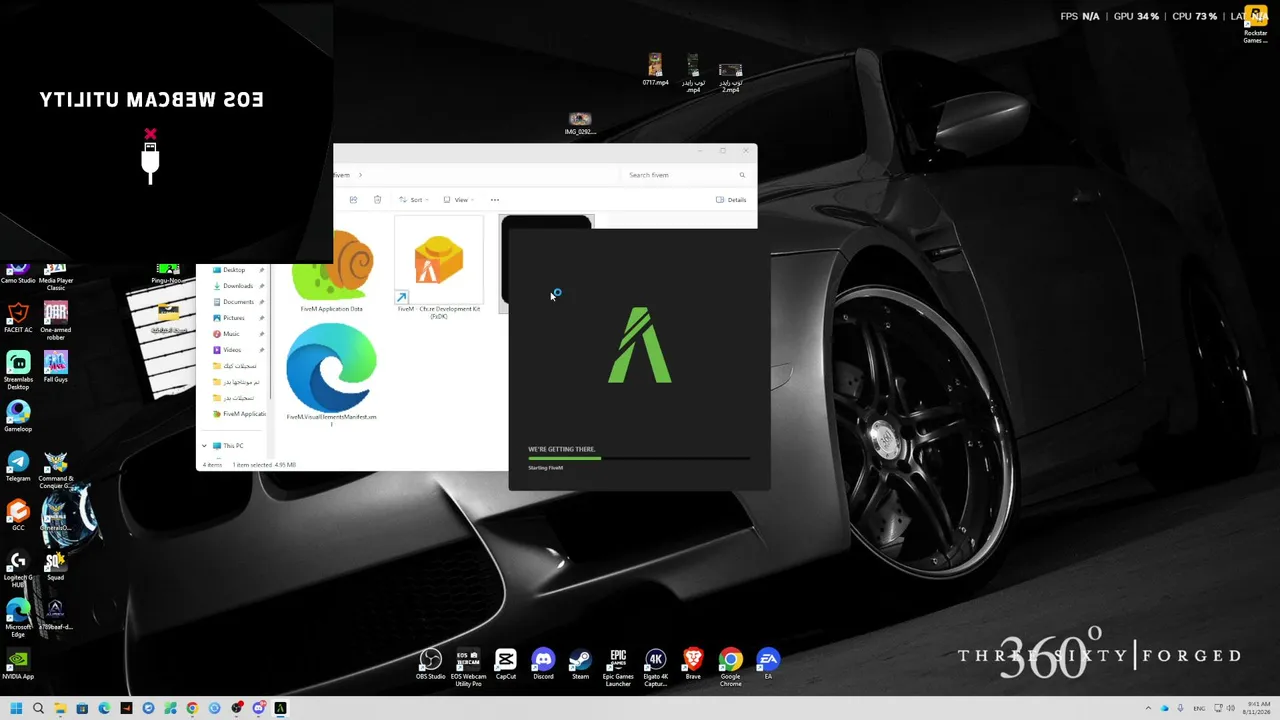Open FACEIT AC desktop shortcut
This screenshot has height=720, width=1280.
[18, 318]
